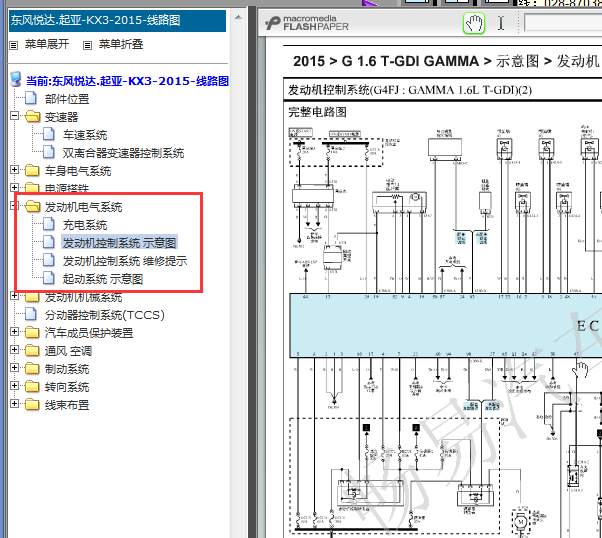This screenshot has height=538, width=602.
Task: Expand the 汽车成员保护装置 tree node
Action: [14, 331]
